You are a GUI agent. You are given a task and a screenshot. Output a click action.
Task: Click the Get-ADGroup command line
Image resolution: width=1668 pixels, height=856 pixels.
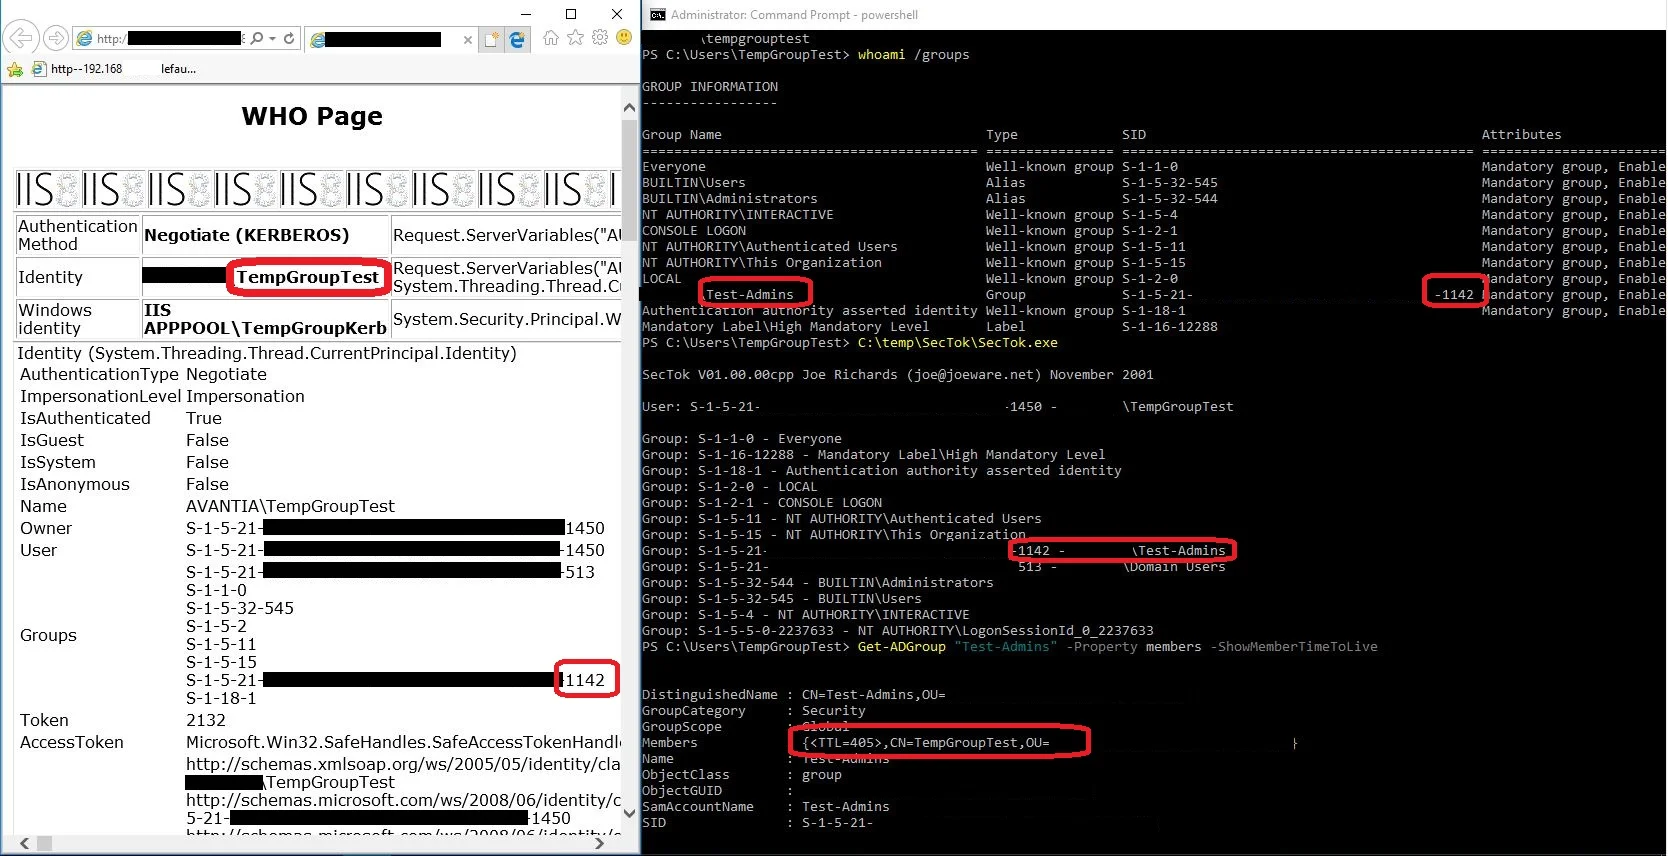[x=1117, y=647]
